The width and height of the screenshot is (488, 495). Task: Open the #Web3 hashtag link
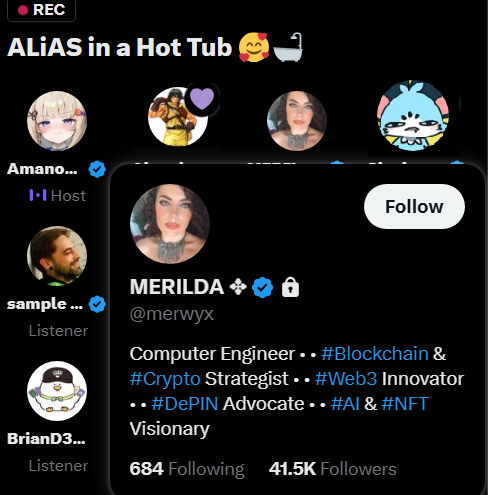coord(346,379)
